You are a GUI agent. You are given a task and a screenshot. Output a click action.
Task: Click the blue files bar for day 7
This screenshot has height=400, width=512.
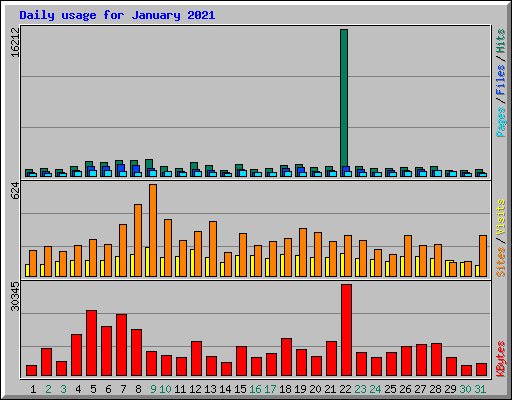[x=121, y=168]
